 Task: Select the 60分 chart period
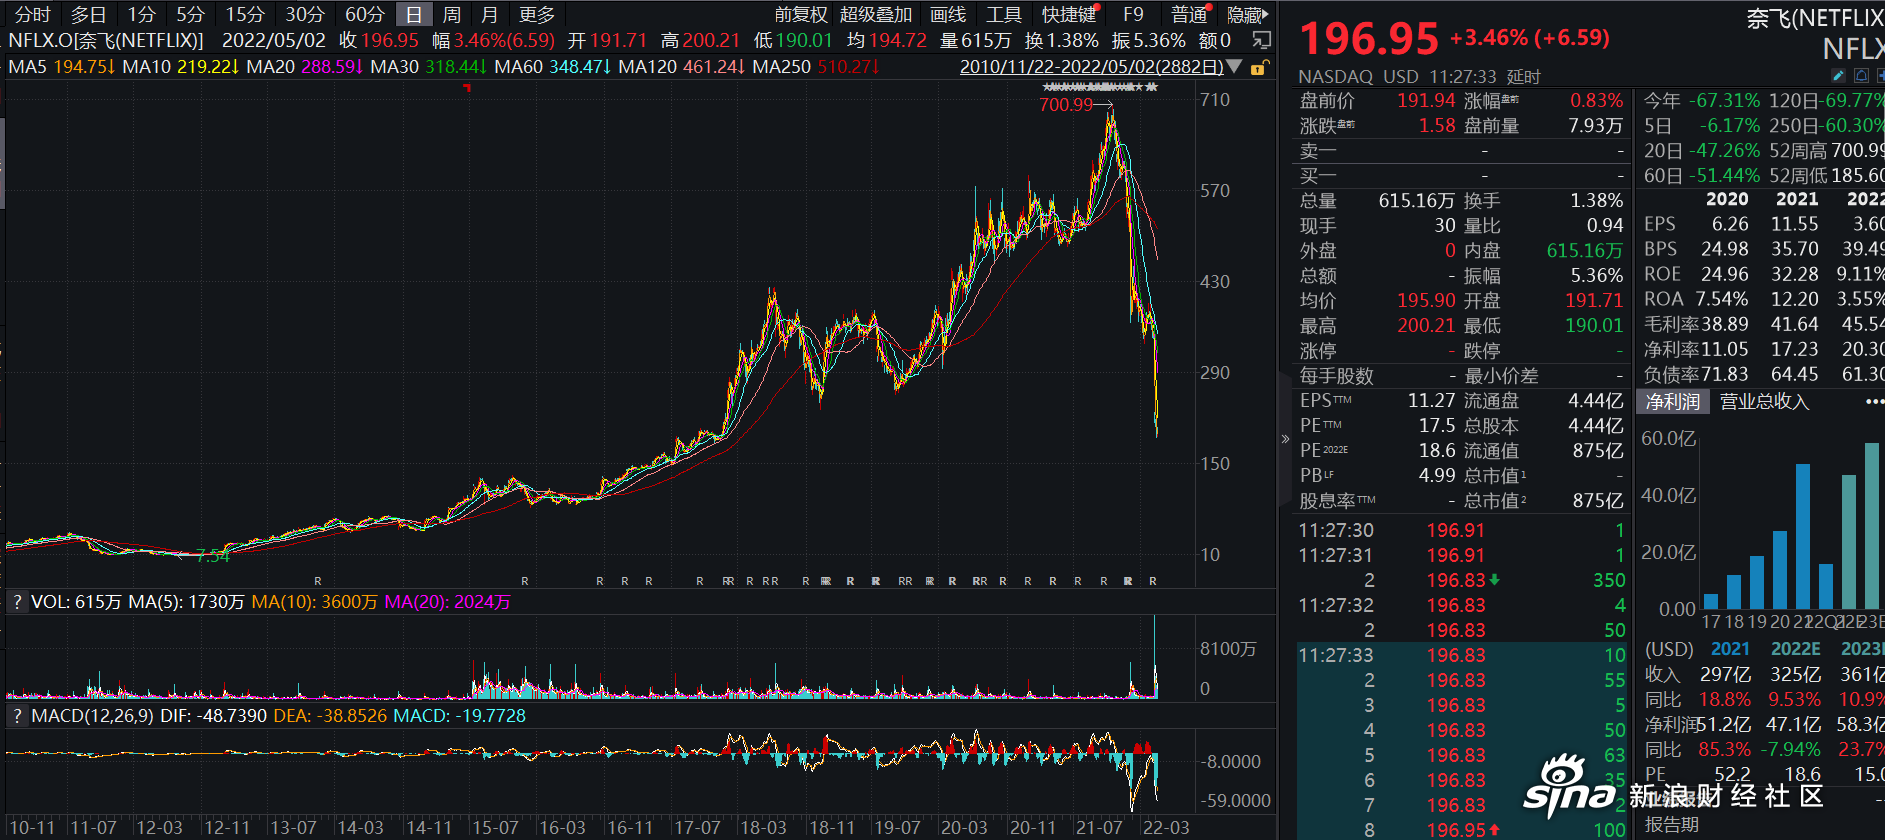tap(365, 14)
